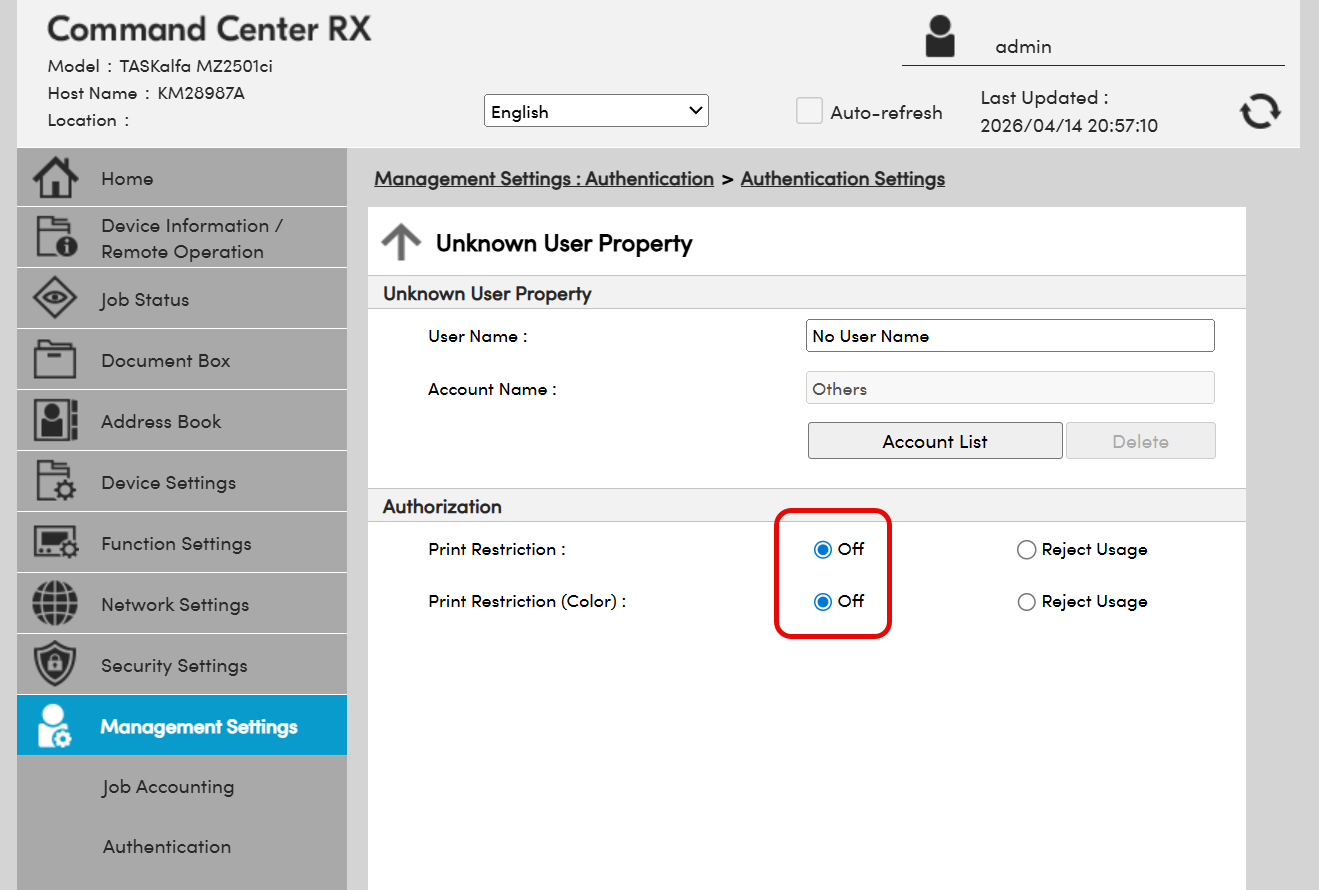Screen dimensions: 1319x890
Task: Set Print Restriction (Color) to Reject Usage
Action: tap(1026, 602)
